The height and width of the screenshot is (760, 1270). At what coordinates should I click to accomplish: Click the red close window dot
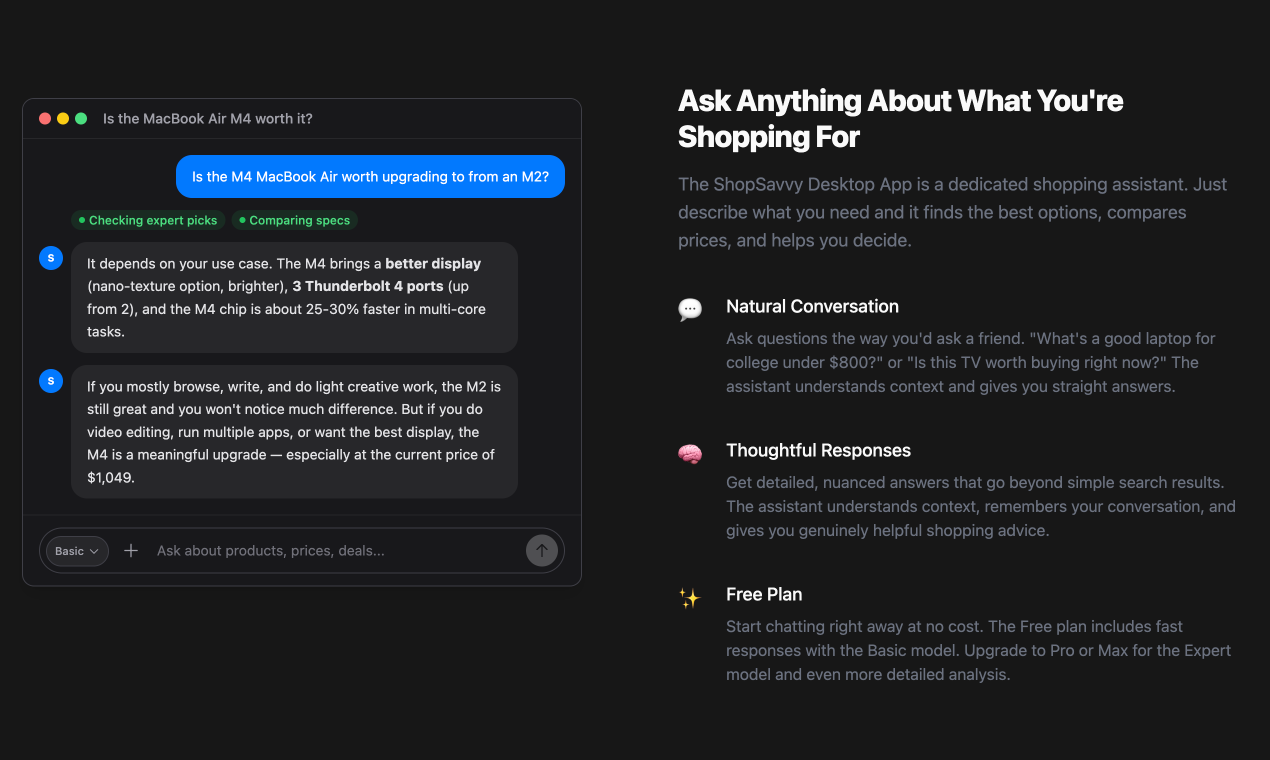45,118
